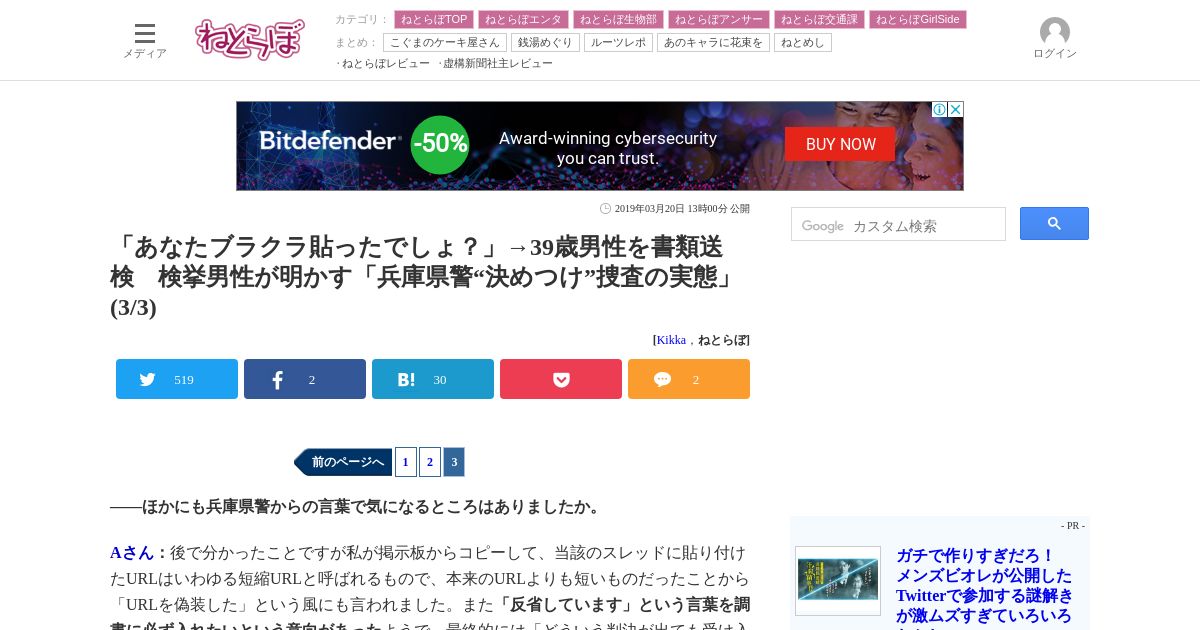Click the Google search magnifier button
Screen dimensions: 1200x630
1054,224
